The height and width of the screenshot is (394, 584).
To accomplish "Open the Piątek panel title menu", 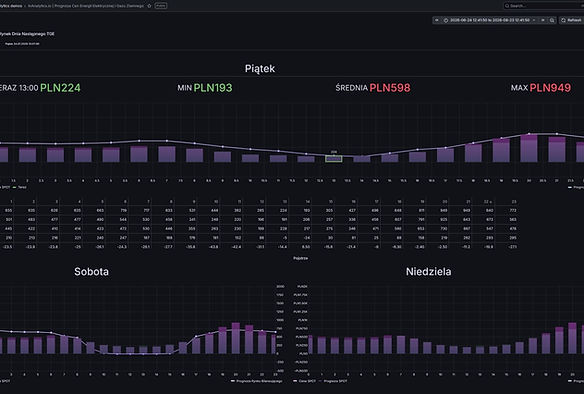I will click(x=260, y=69).
